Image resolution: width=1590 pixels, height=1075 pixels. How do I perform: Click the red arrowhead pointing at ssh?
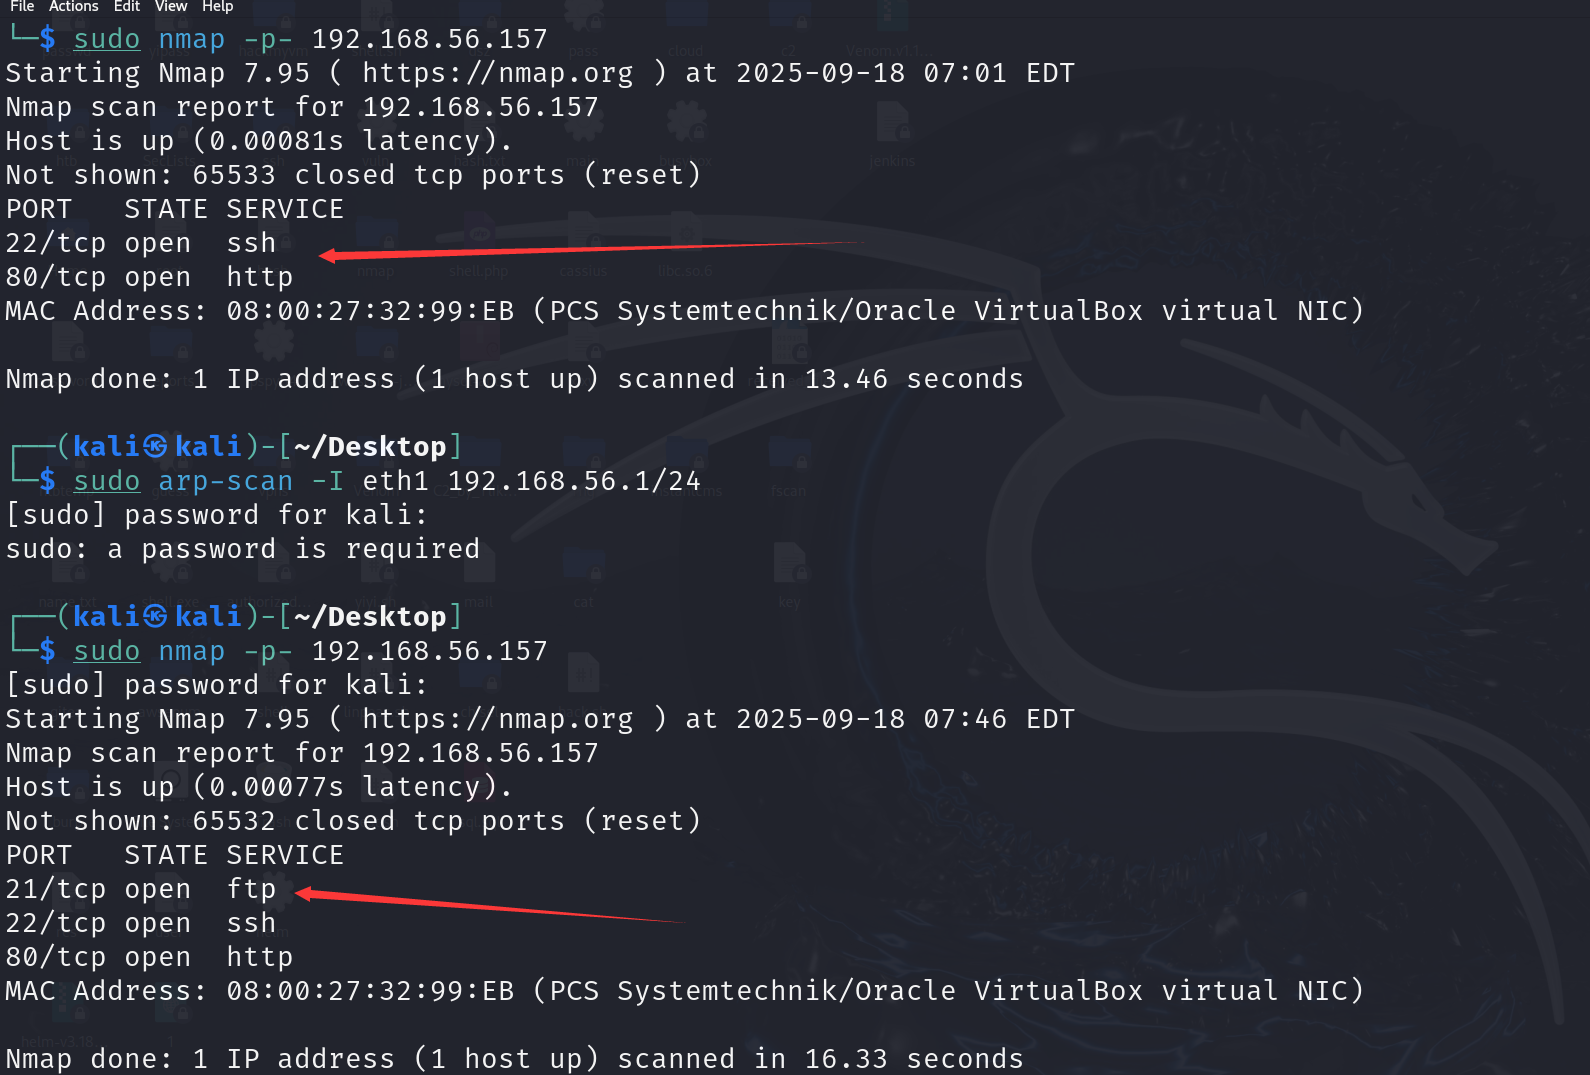[327, 256]
